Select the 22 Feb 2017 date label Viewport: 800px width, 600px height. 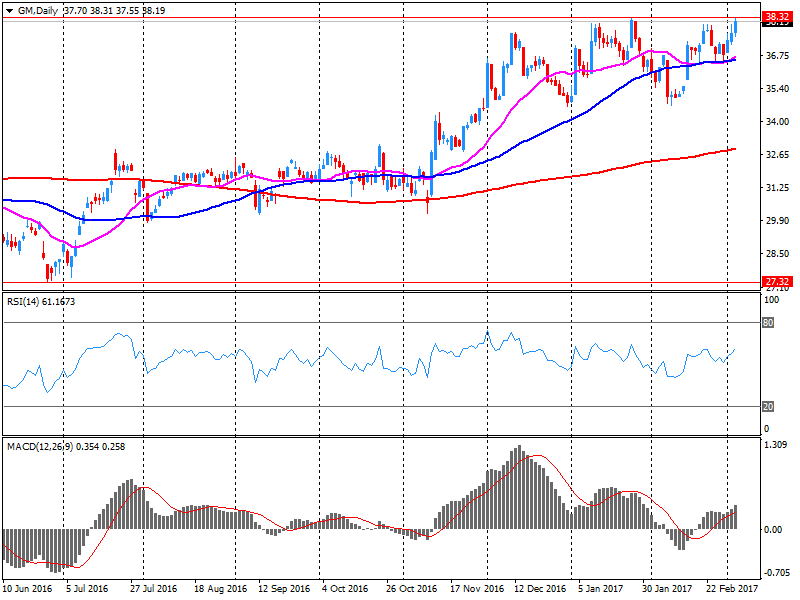[731, 590]
